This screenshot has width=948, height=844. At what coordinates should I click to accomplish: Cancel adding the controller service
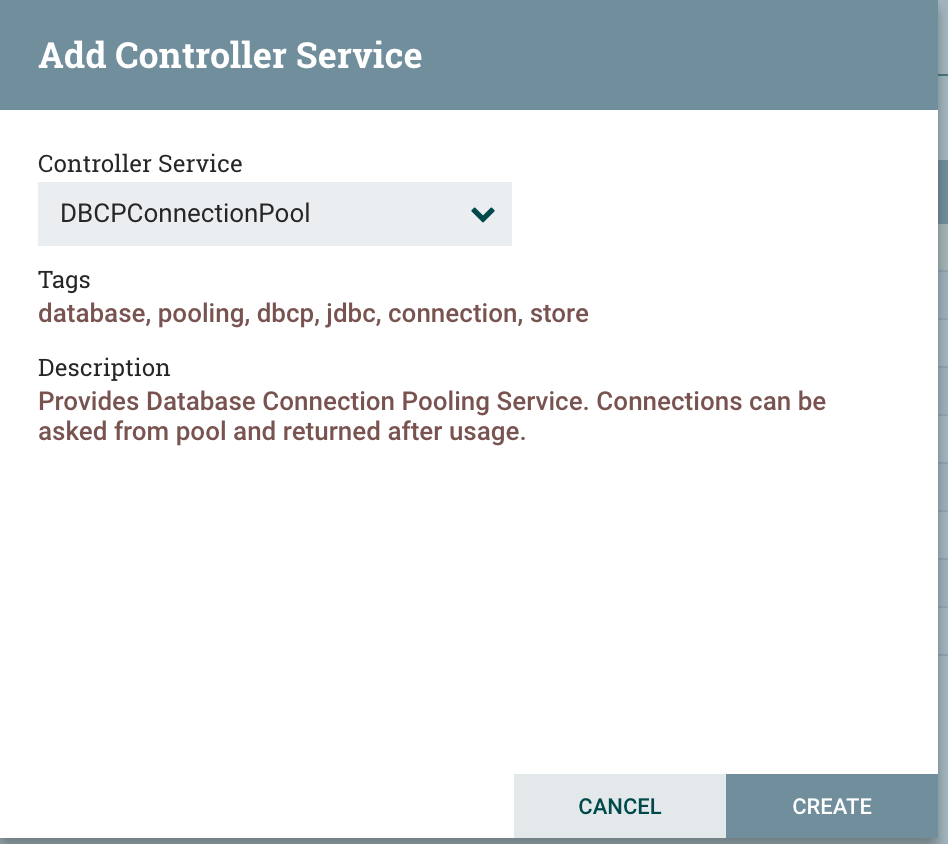(x=620, y=806)
